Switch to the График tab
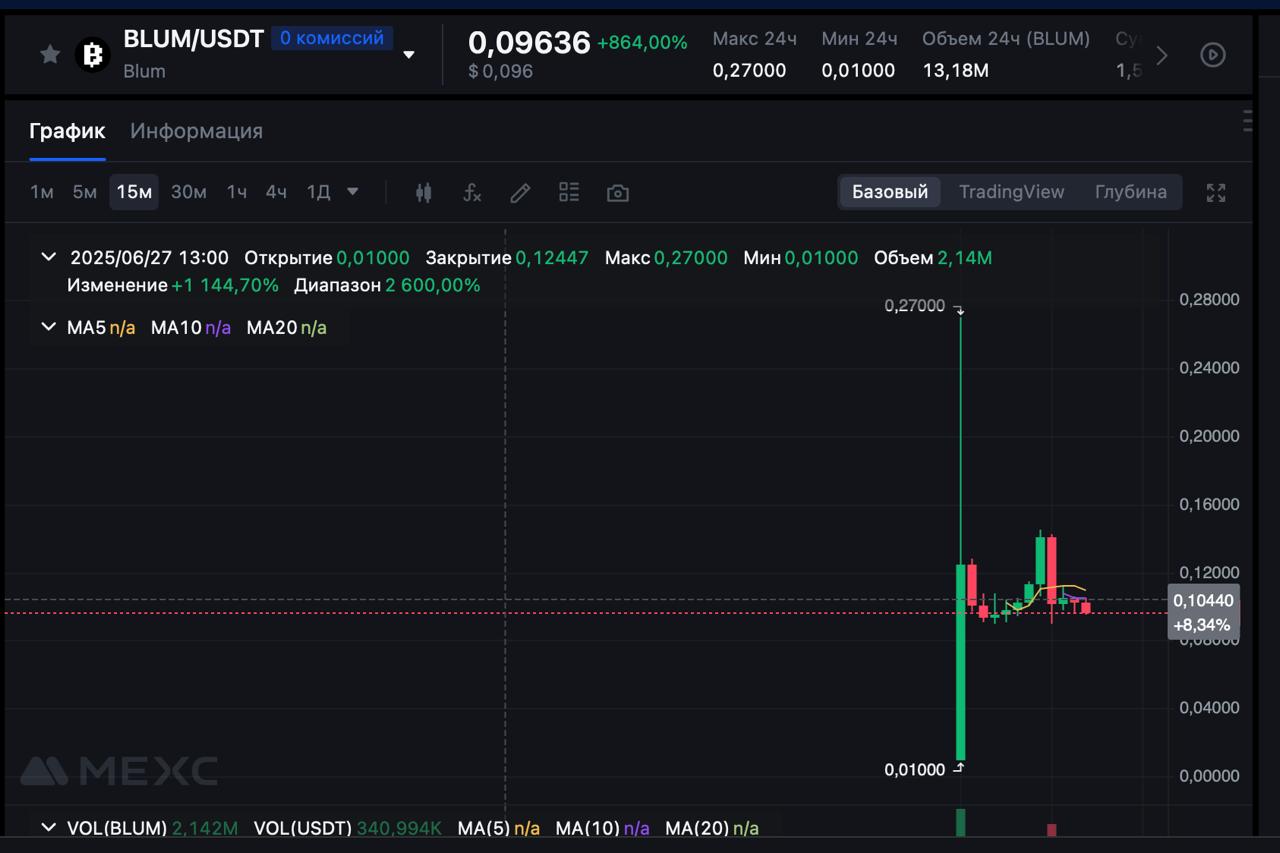The width and height of the screenshot is (1280, 853). [x=67, y=131]
